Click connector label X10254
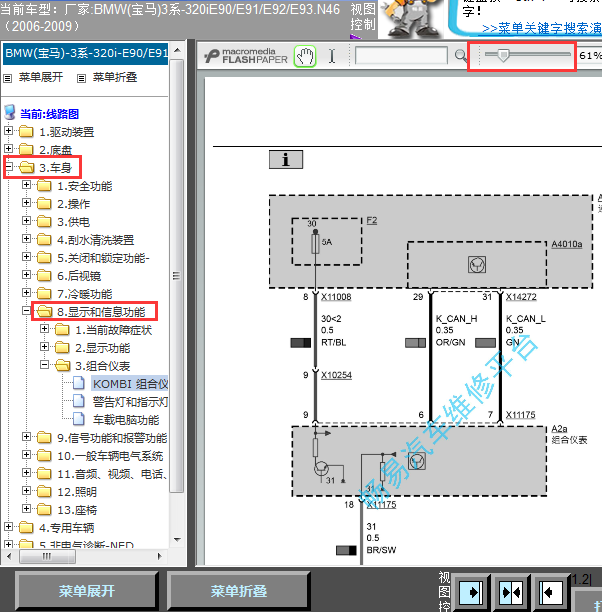This screenshot has height=612, width=602. point(336,375)
